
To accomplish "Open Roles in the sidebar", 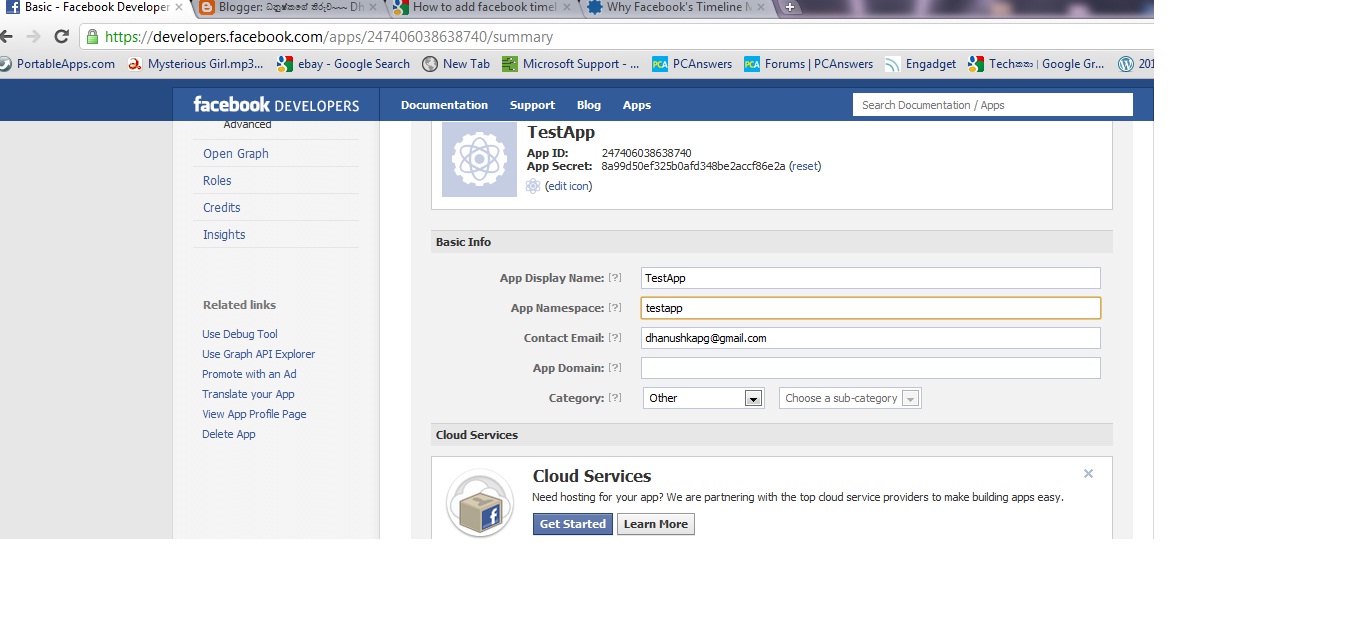I will click(x=217, y=181).
